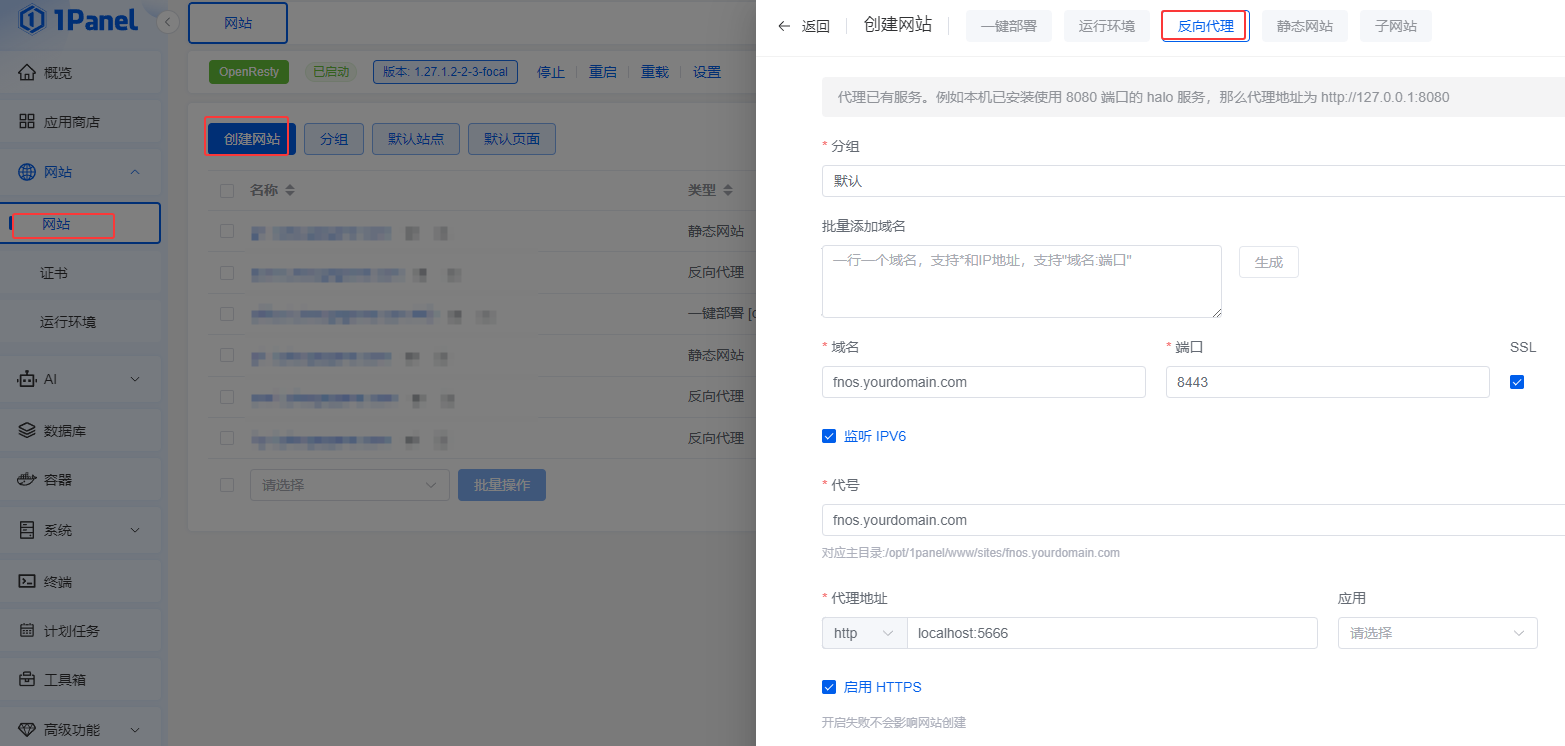Uncheck the SSL checkbox
The image size is (1565, 746).
1517,382
